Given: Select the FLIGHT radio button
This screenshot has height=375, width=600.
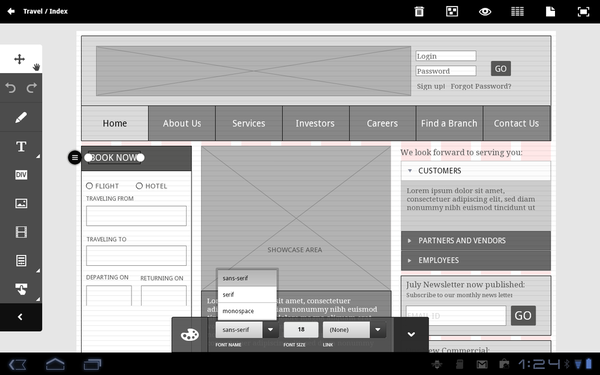Looking at the screenshot, I should (x=89, y=186).
